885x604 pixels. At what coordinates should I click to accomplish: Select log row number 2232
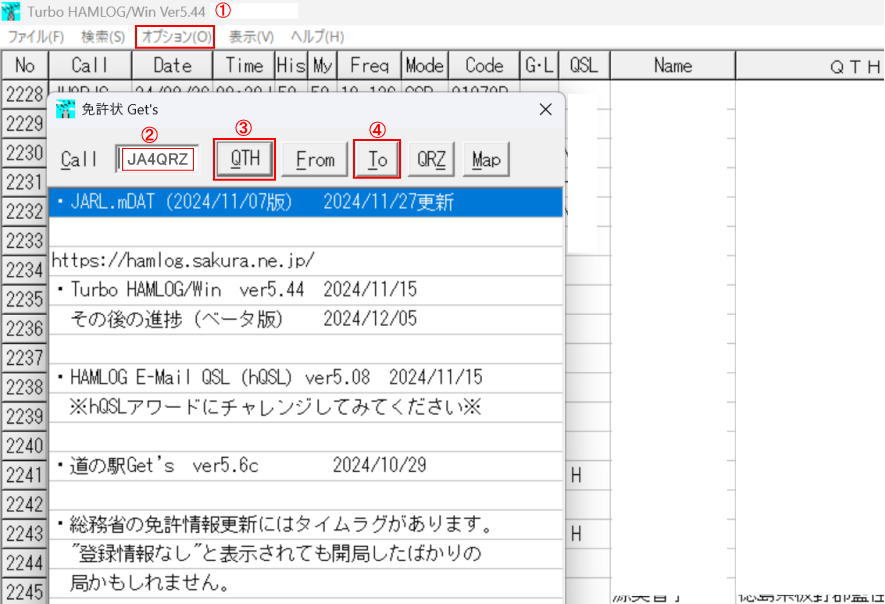tap(25, 212)
